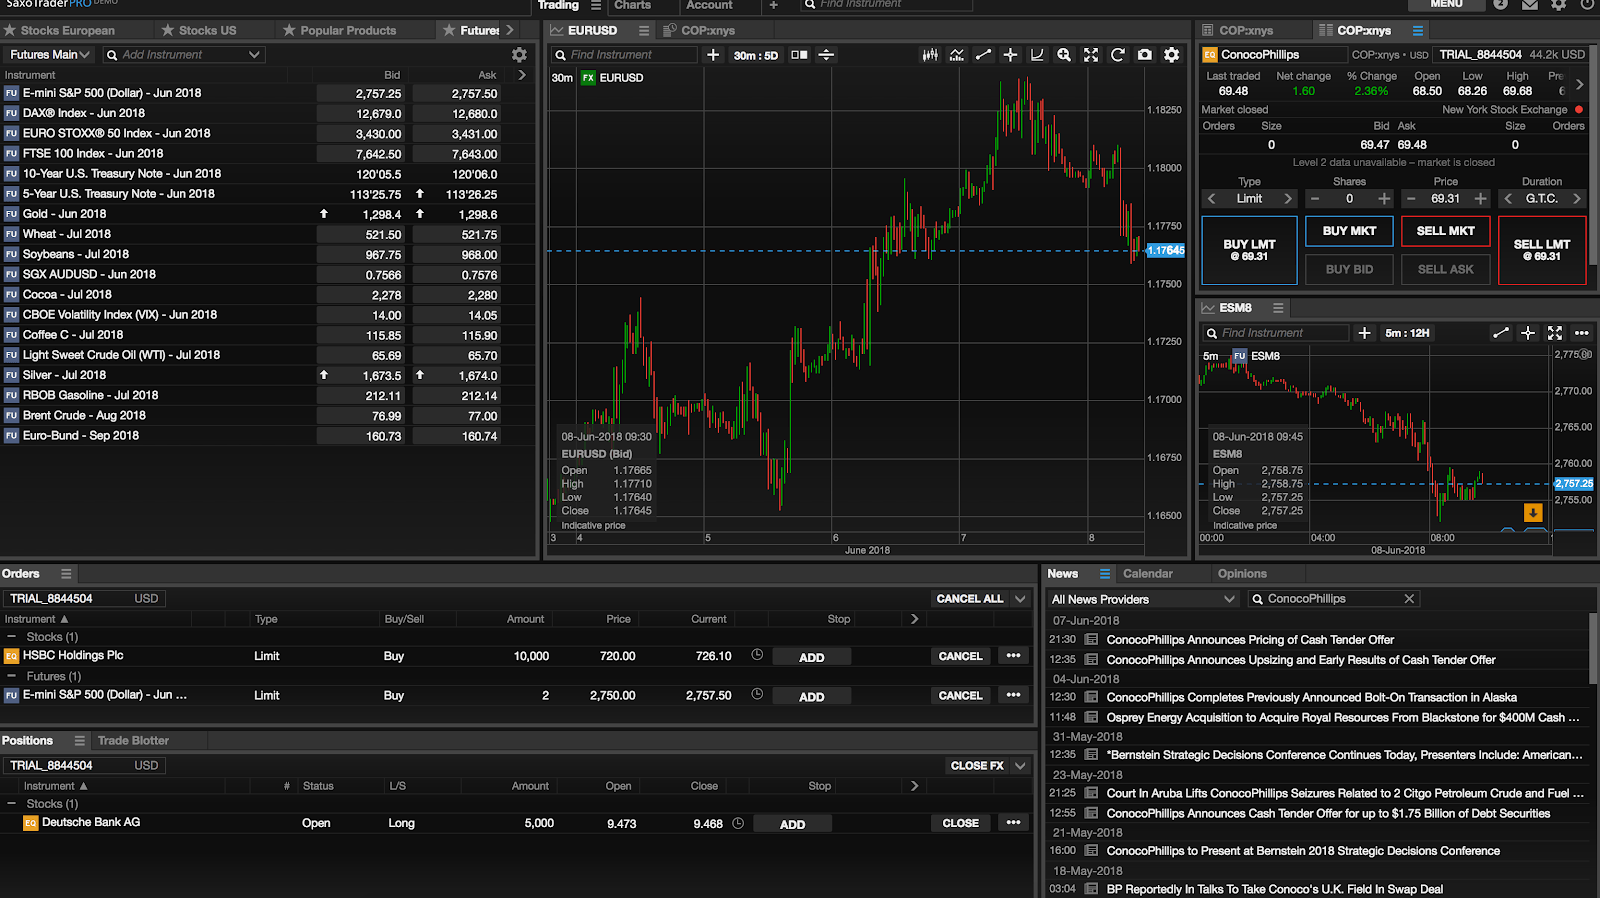Open more actions for Deutsche Bank position

(x=1013, y=823)
